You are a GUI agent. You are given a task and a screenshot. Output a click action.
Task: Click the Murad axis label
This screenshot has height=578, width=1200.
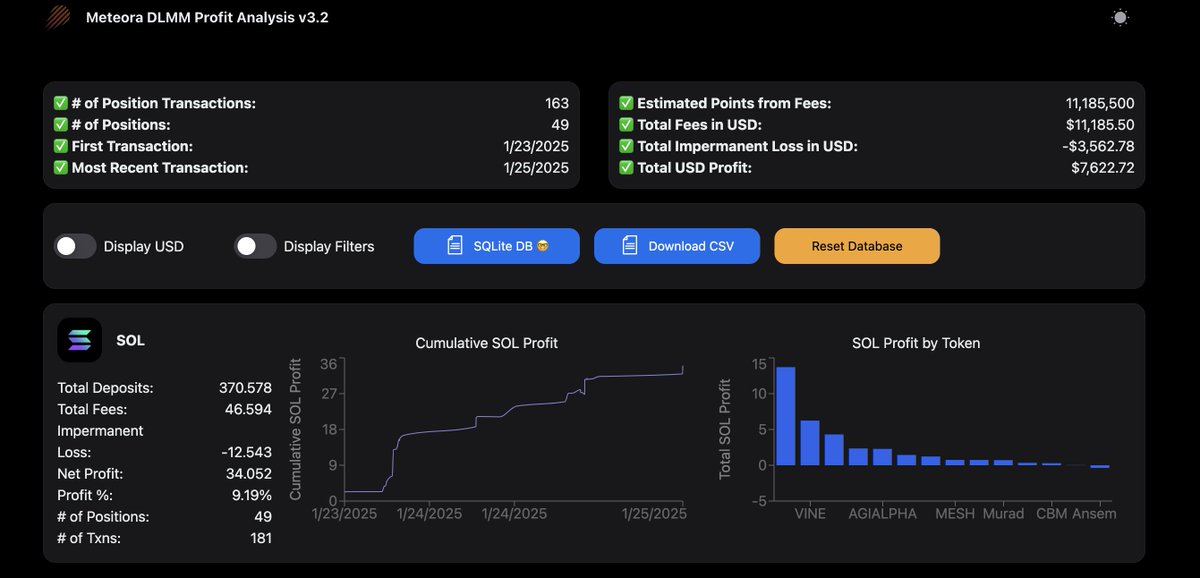click(x=1003, y=513)
